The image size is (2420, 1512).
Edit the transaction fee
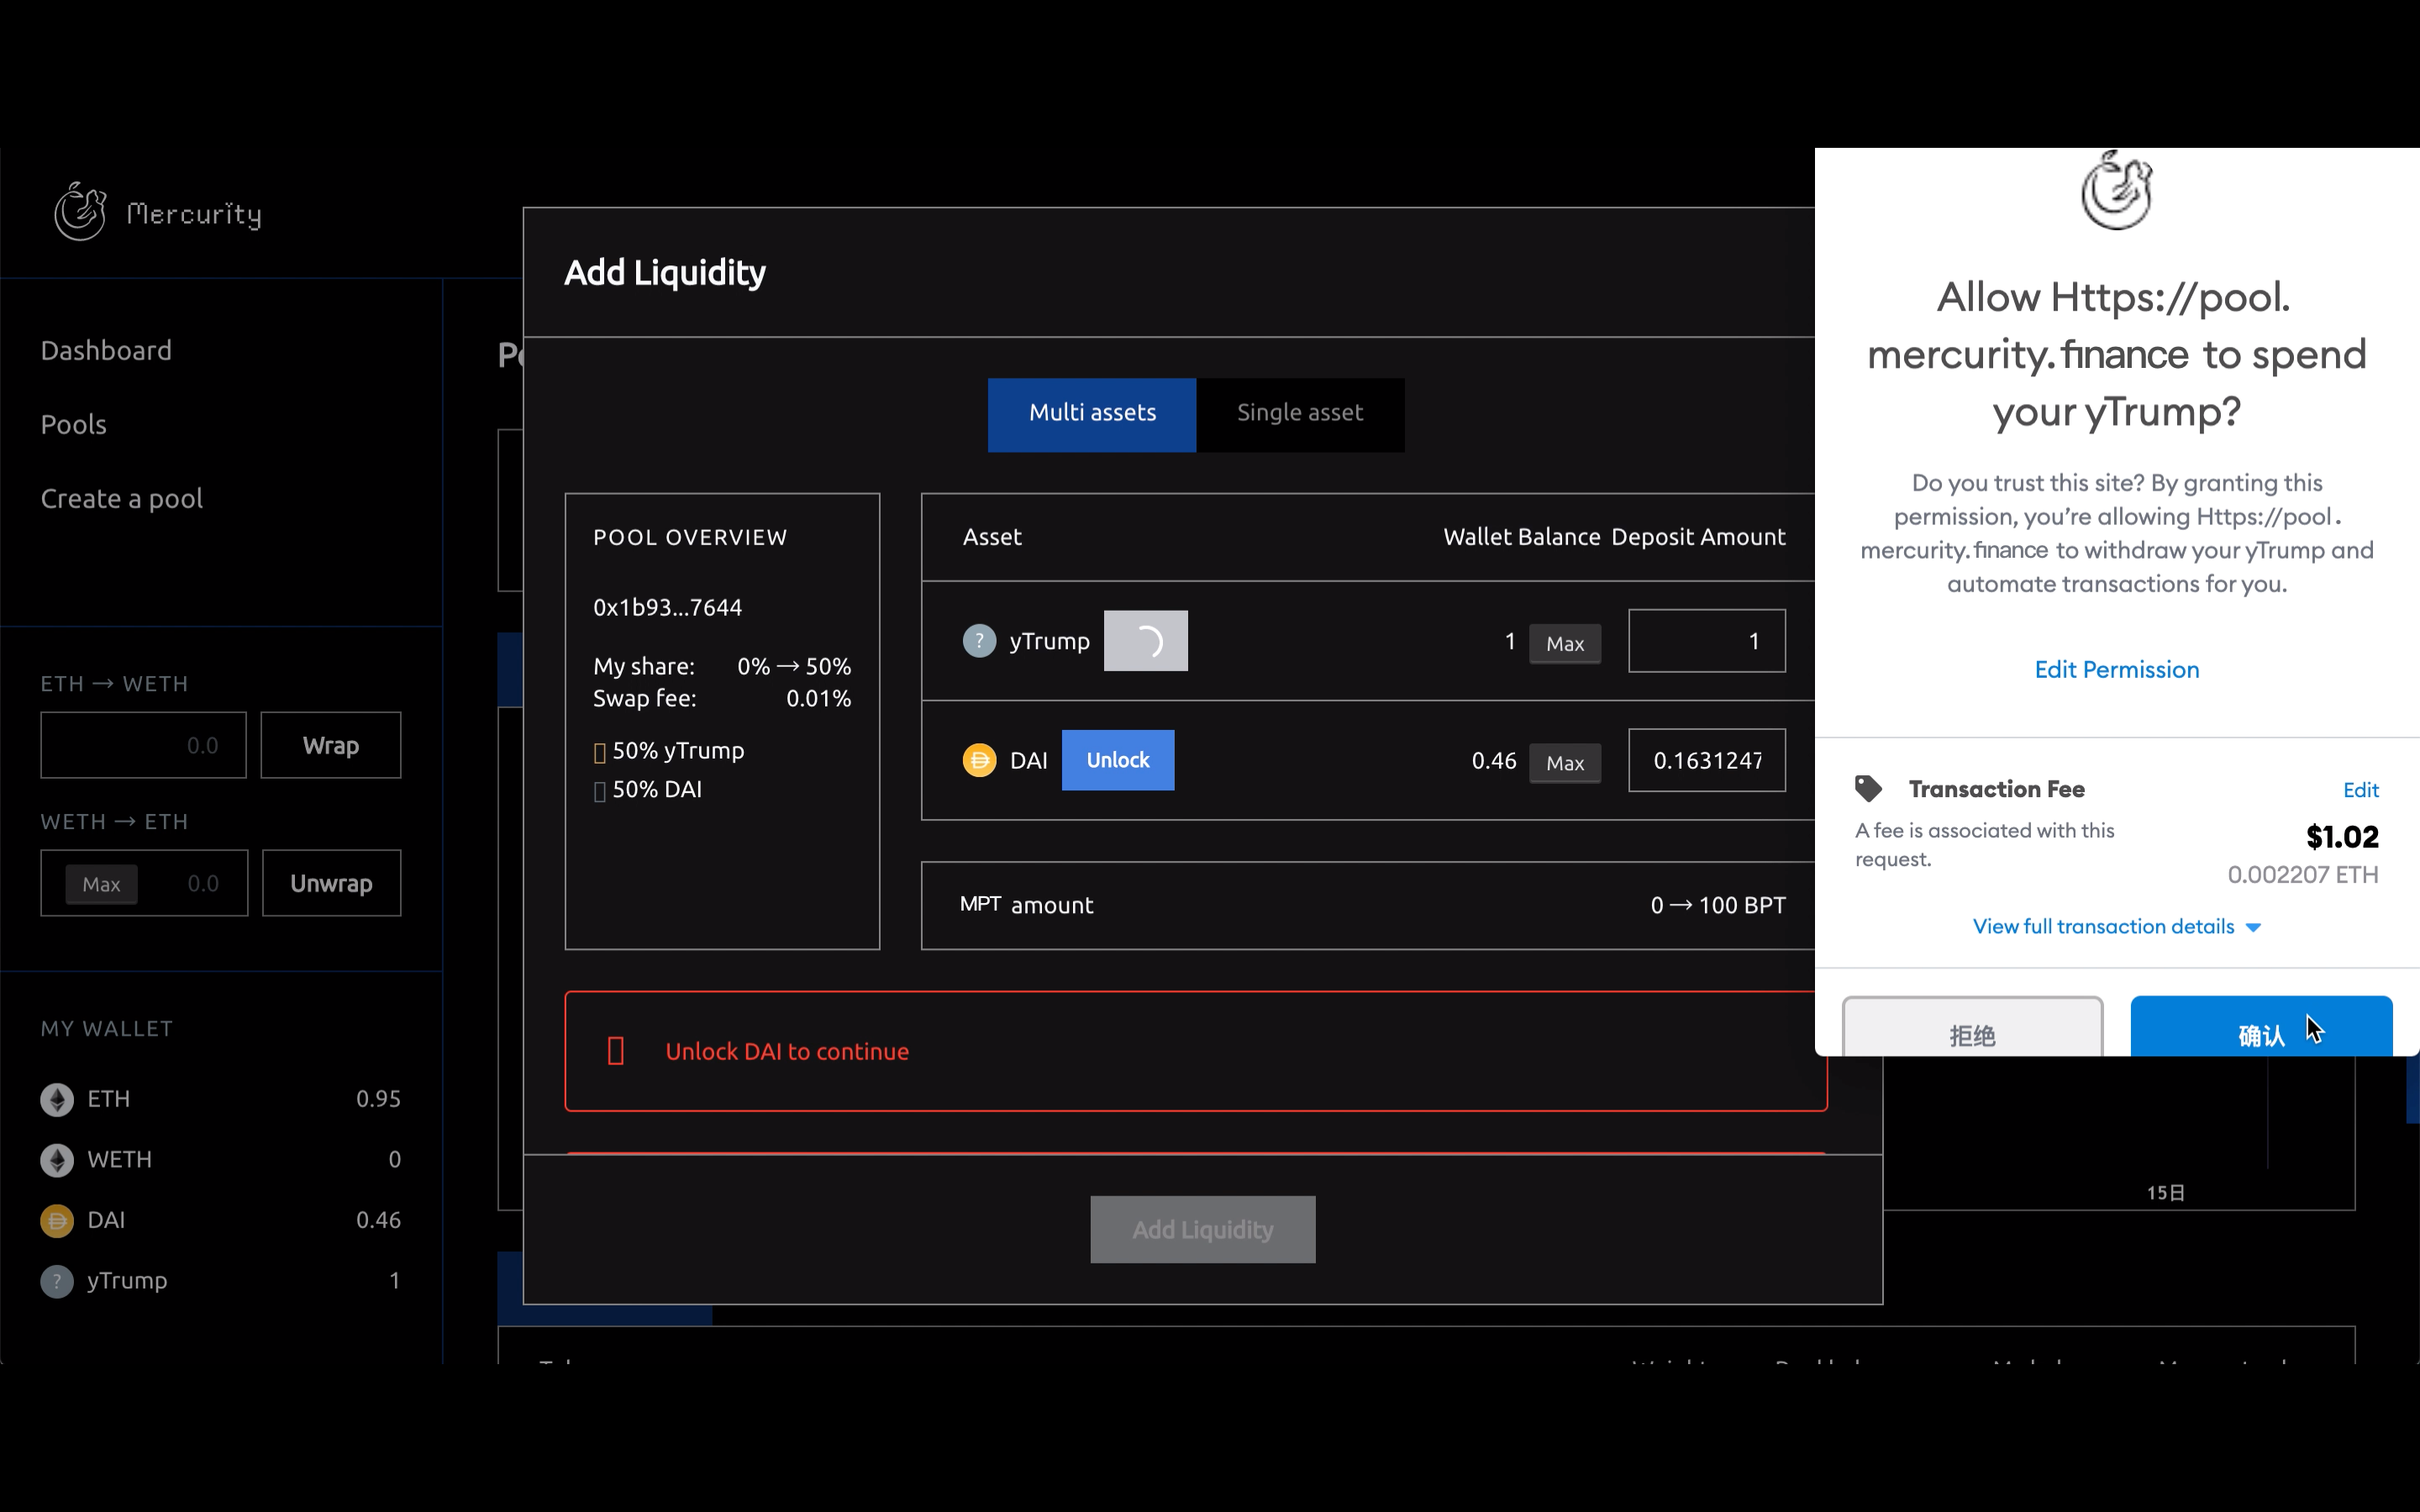[x=2360, y=790]
